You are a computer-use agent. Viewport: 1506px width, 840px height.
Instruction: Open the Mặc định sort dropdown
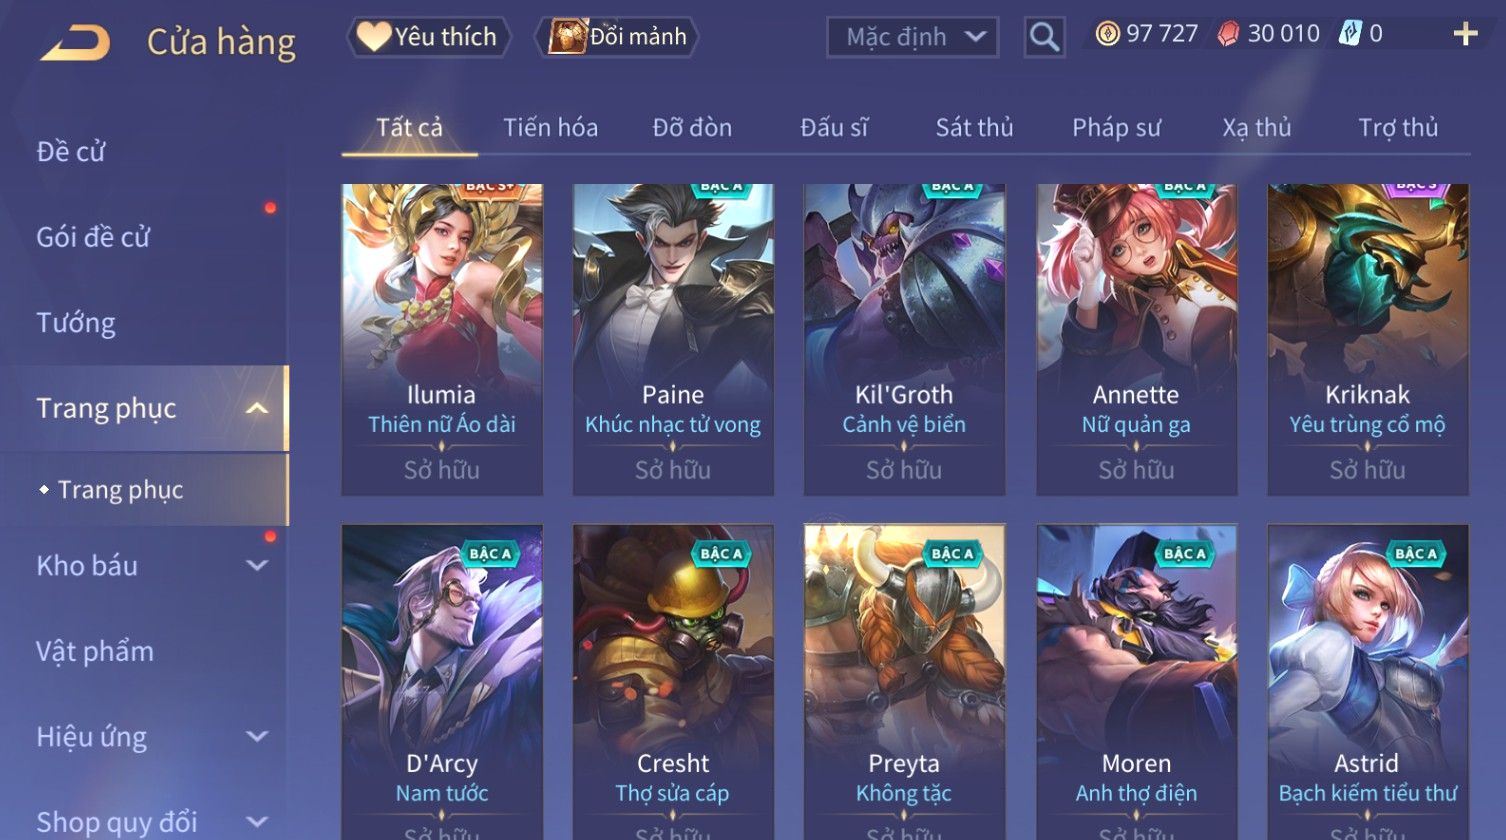(912, 37)
